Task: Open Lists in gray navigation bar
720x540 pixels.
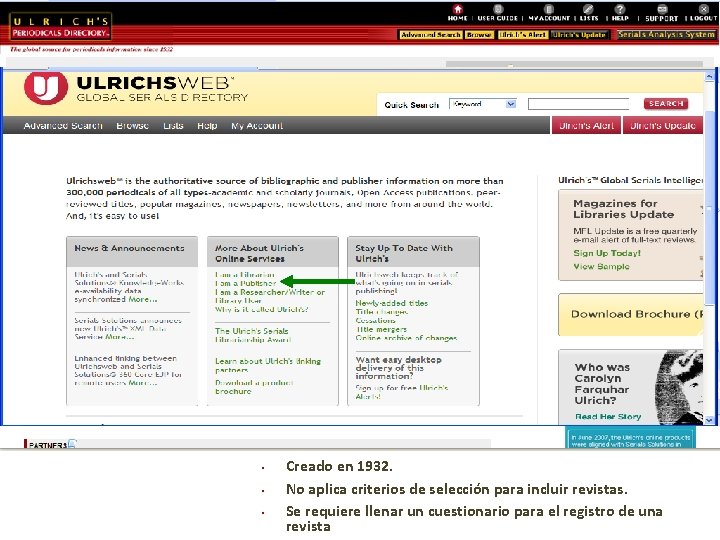Action: click(x=173, y=125)
